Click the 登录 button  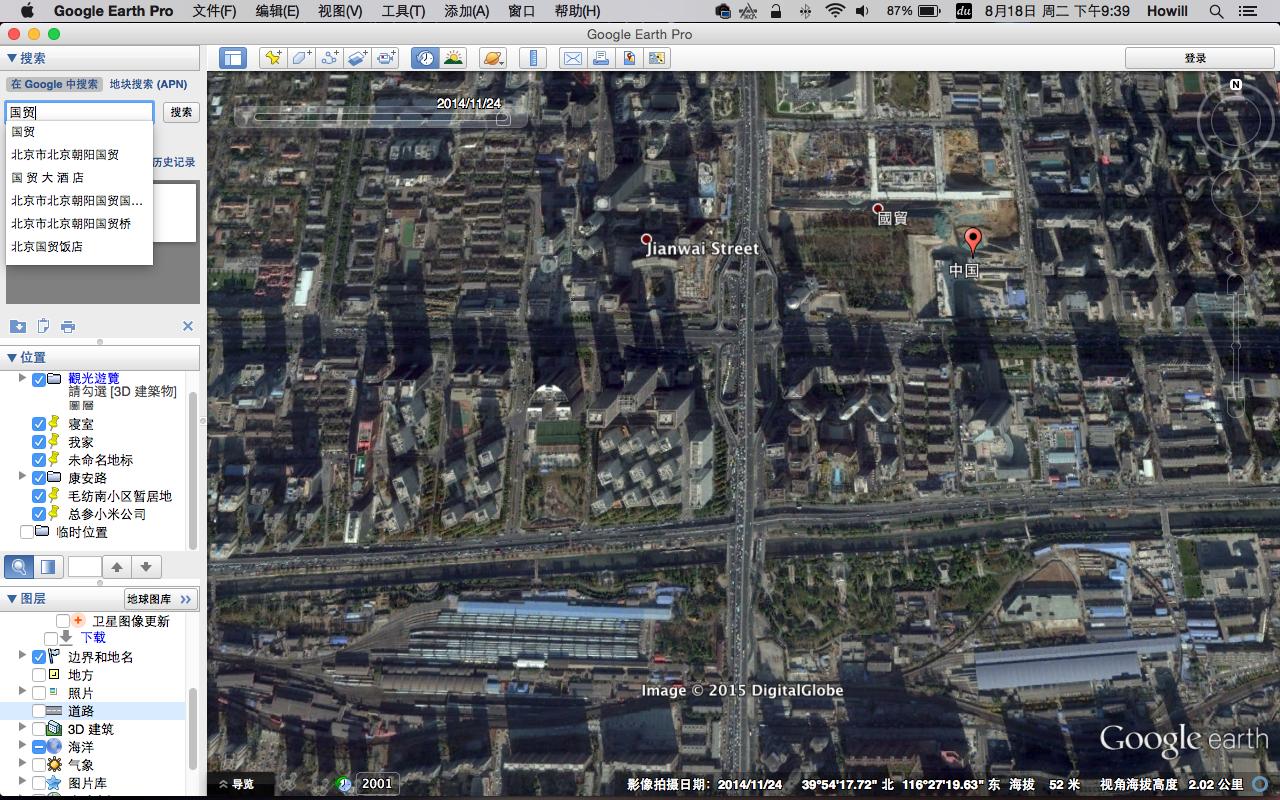click(x=1196, y=57)
